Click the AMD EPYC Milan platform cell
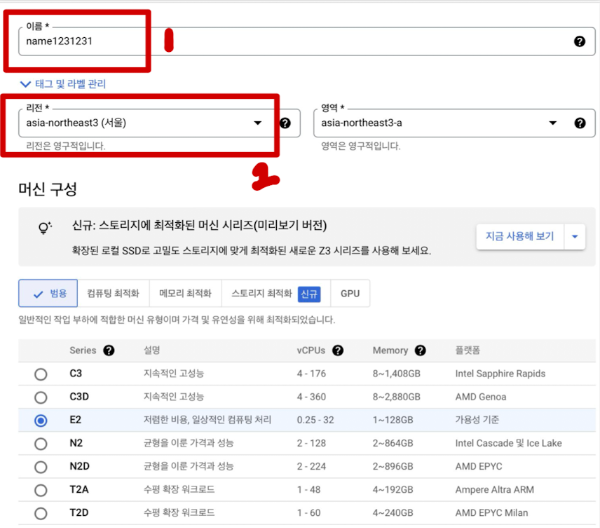The height and width of the screenshot is (528, 600). pyautogui.click(x=492, y=513)
